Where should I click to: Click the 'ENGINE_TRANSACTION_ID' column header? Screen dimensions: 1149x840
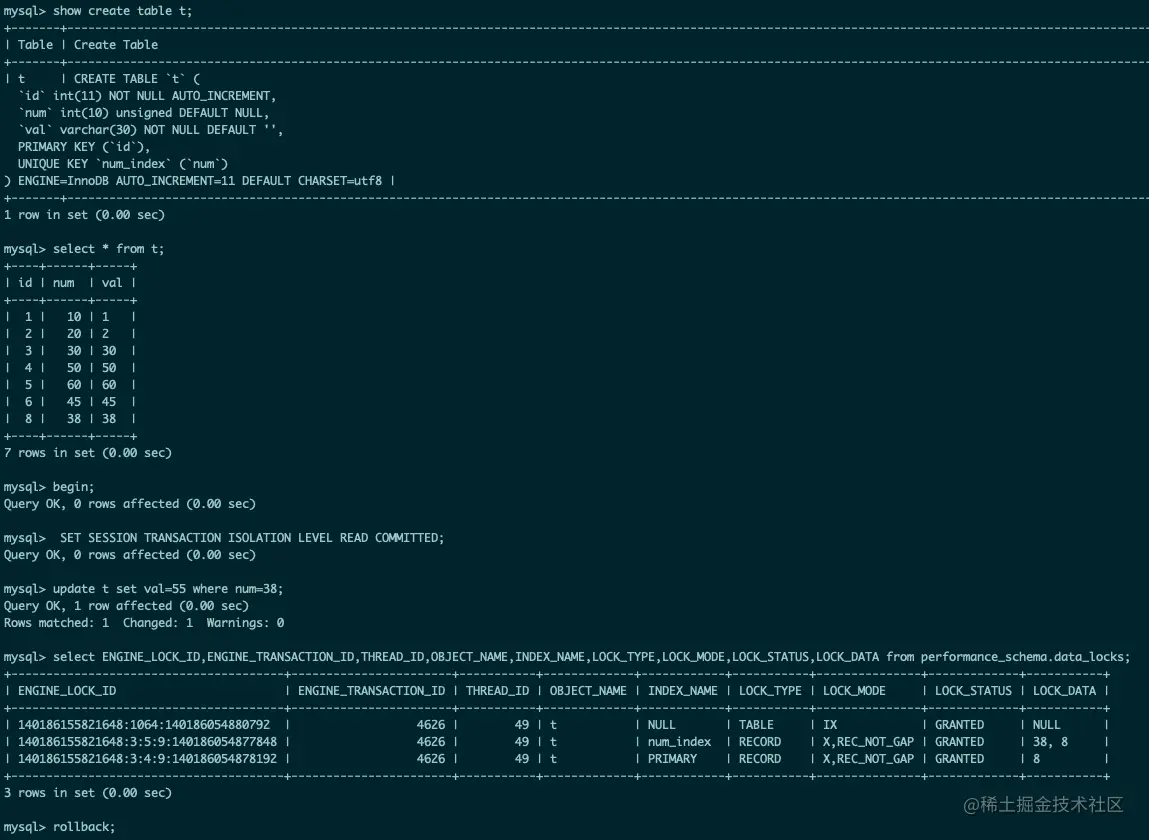point(371,690)
